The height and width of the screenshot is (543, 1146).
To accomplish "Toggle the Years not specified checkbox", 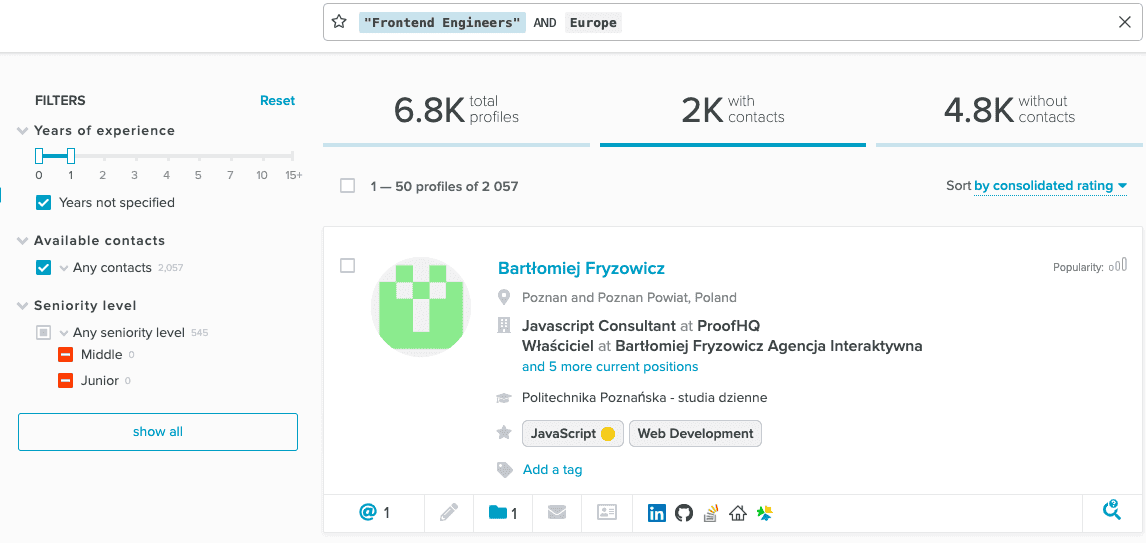I will pyautogui.click(x=43, y=202).
